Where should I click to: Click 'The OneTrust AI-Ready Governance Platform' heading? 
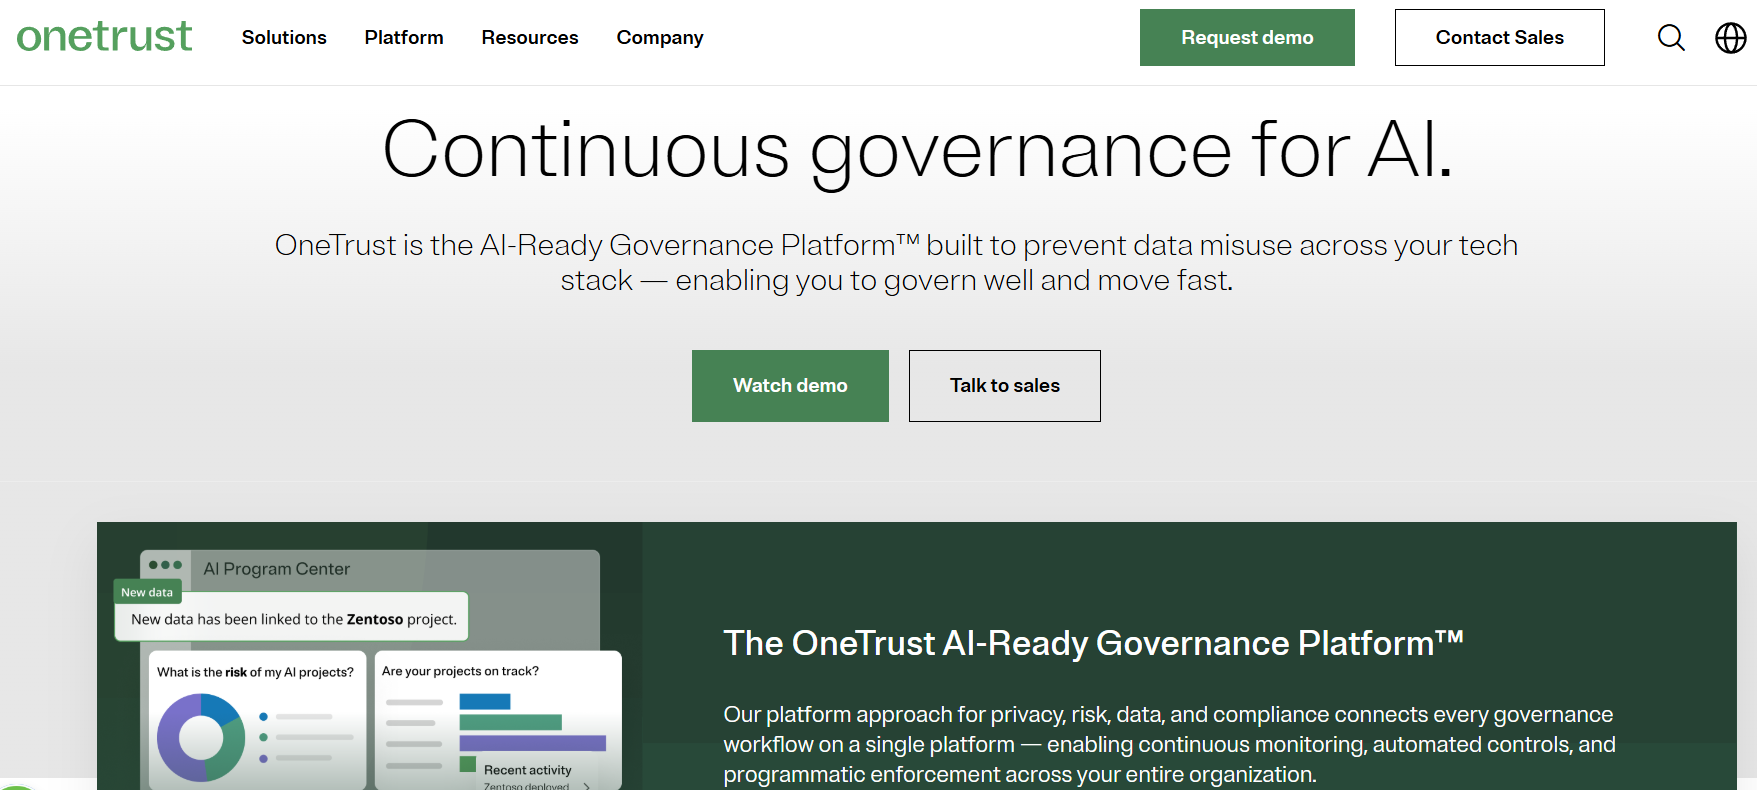pos(1093,643)
